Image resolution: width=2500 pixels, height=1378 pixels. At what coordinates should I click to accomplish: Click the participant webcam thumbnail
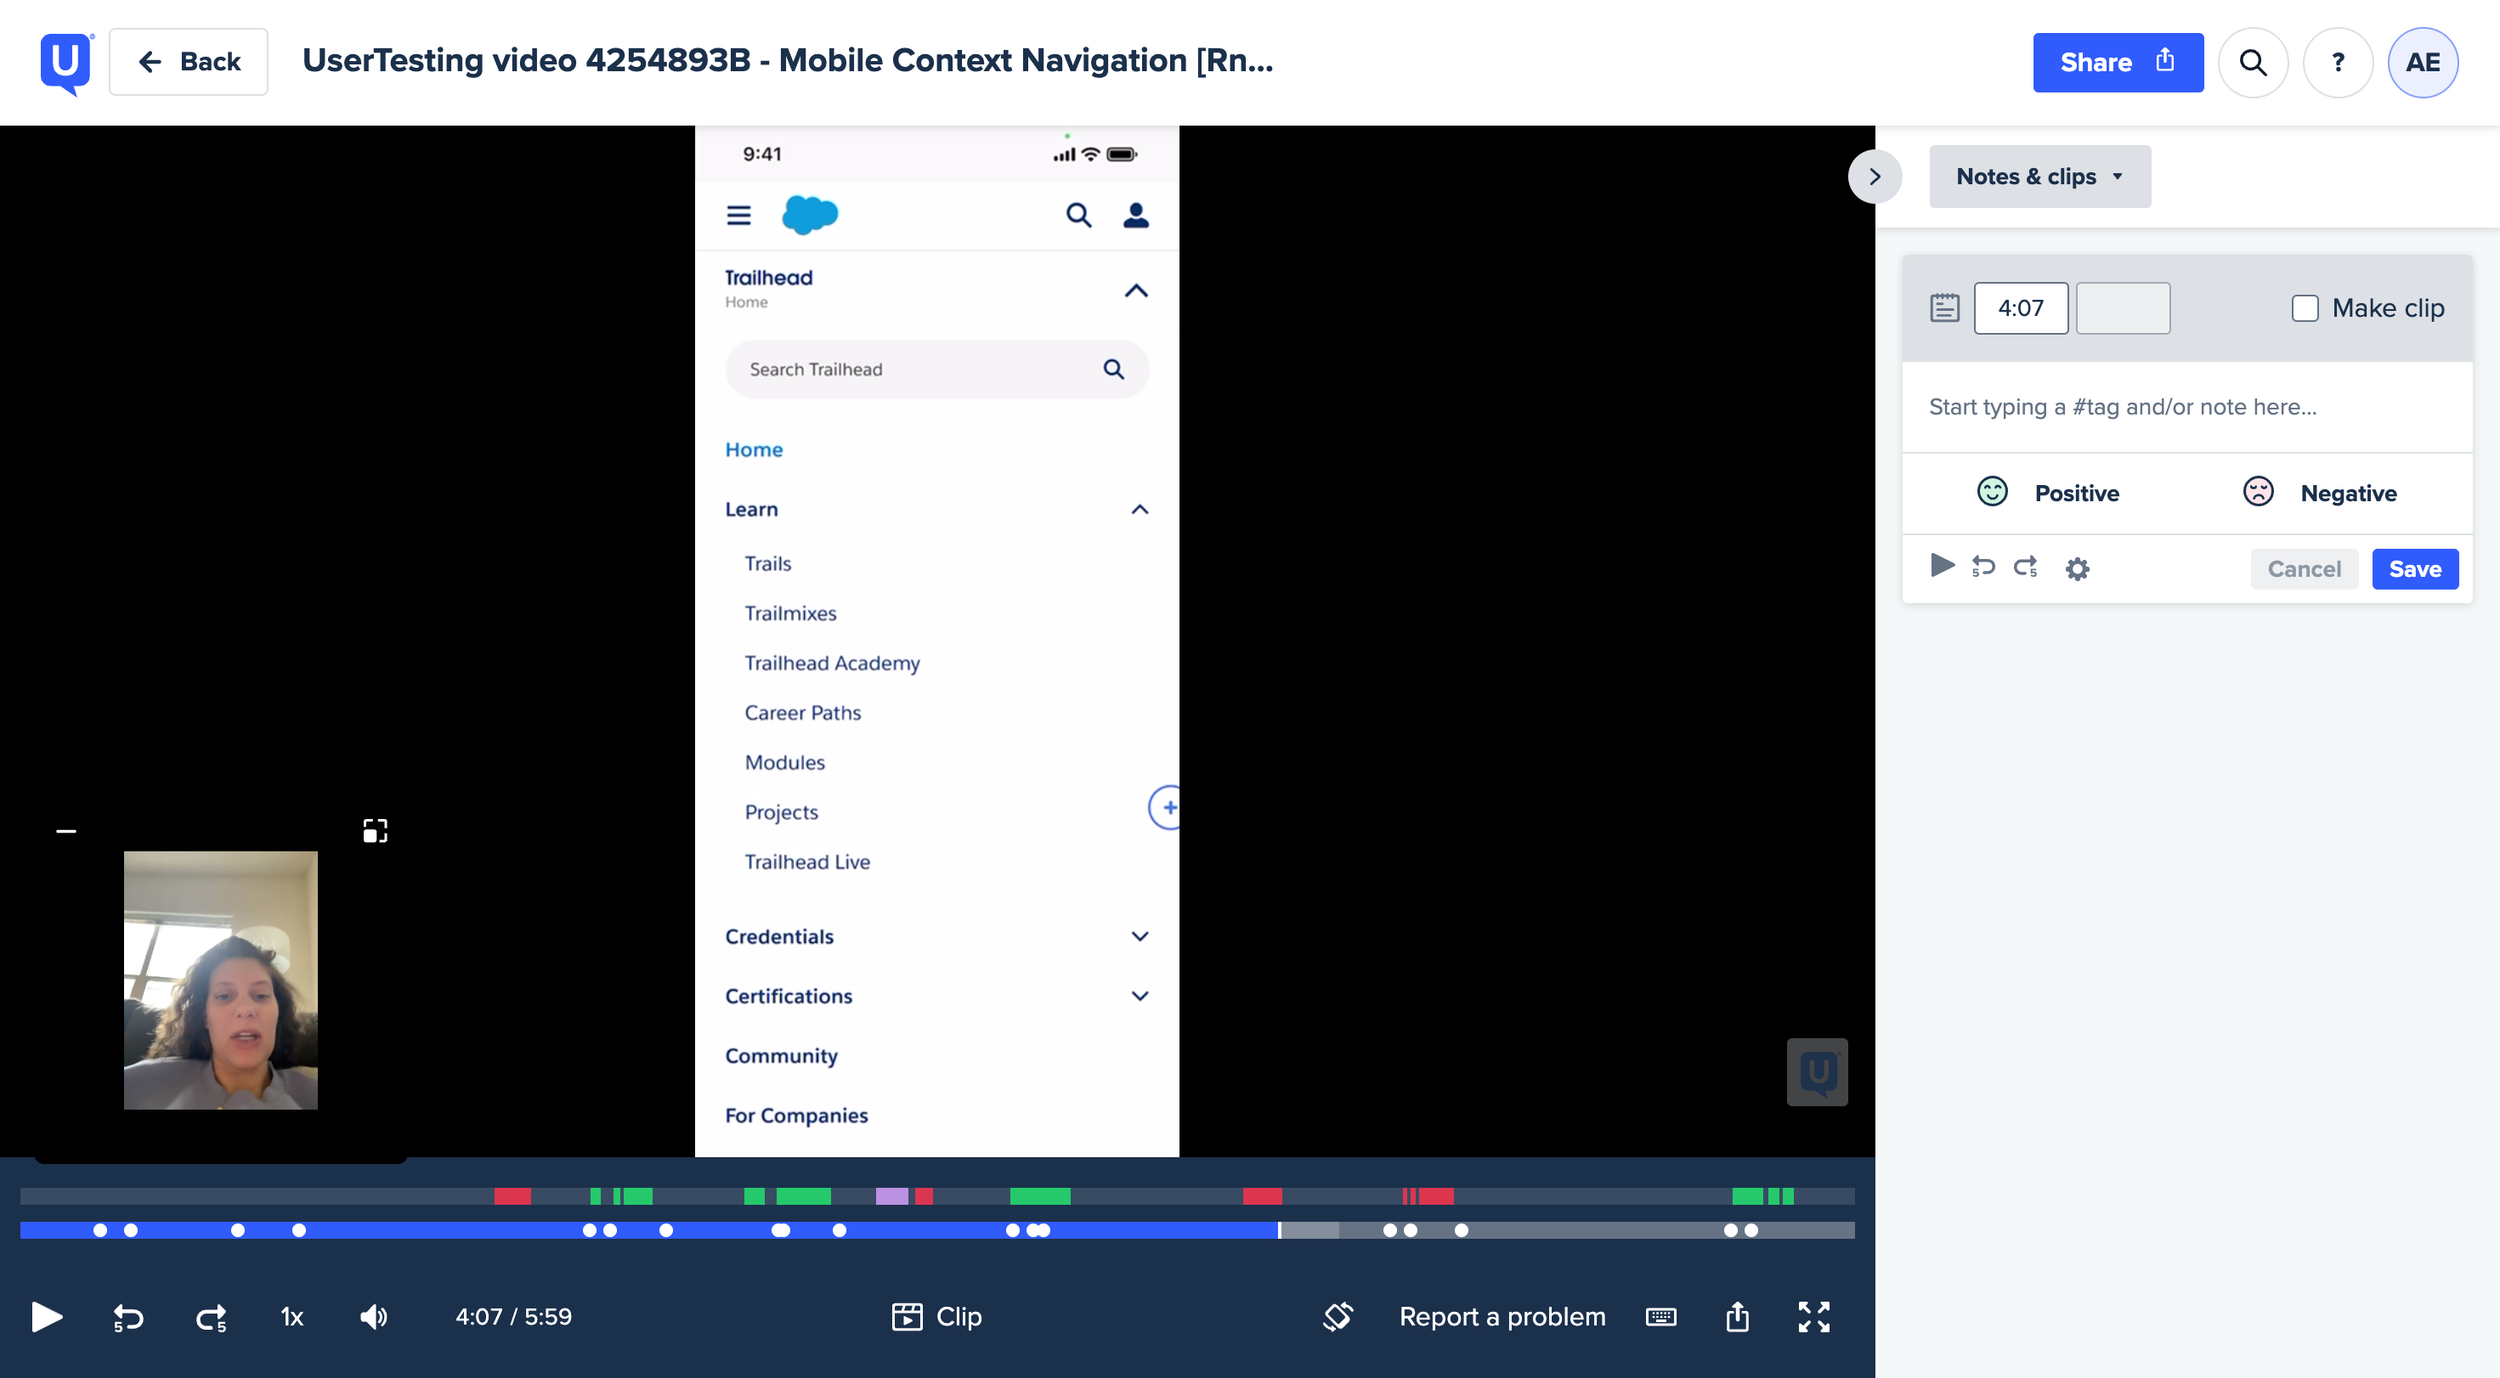(221, 981)
